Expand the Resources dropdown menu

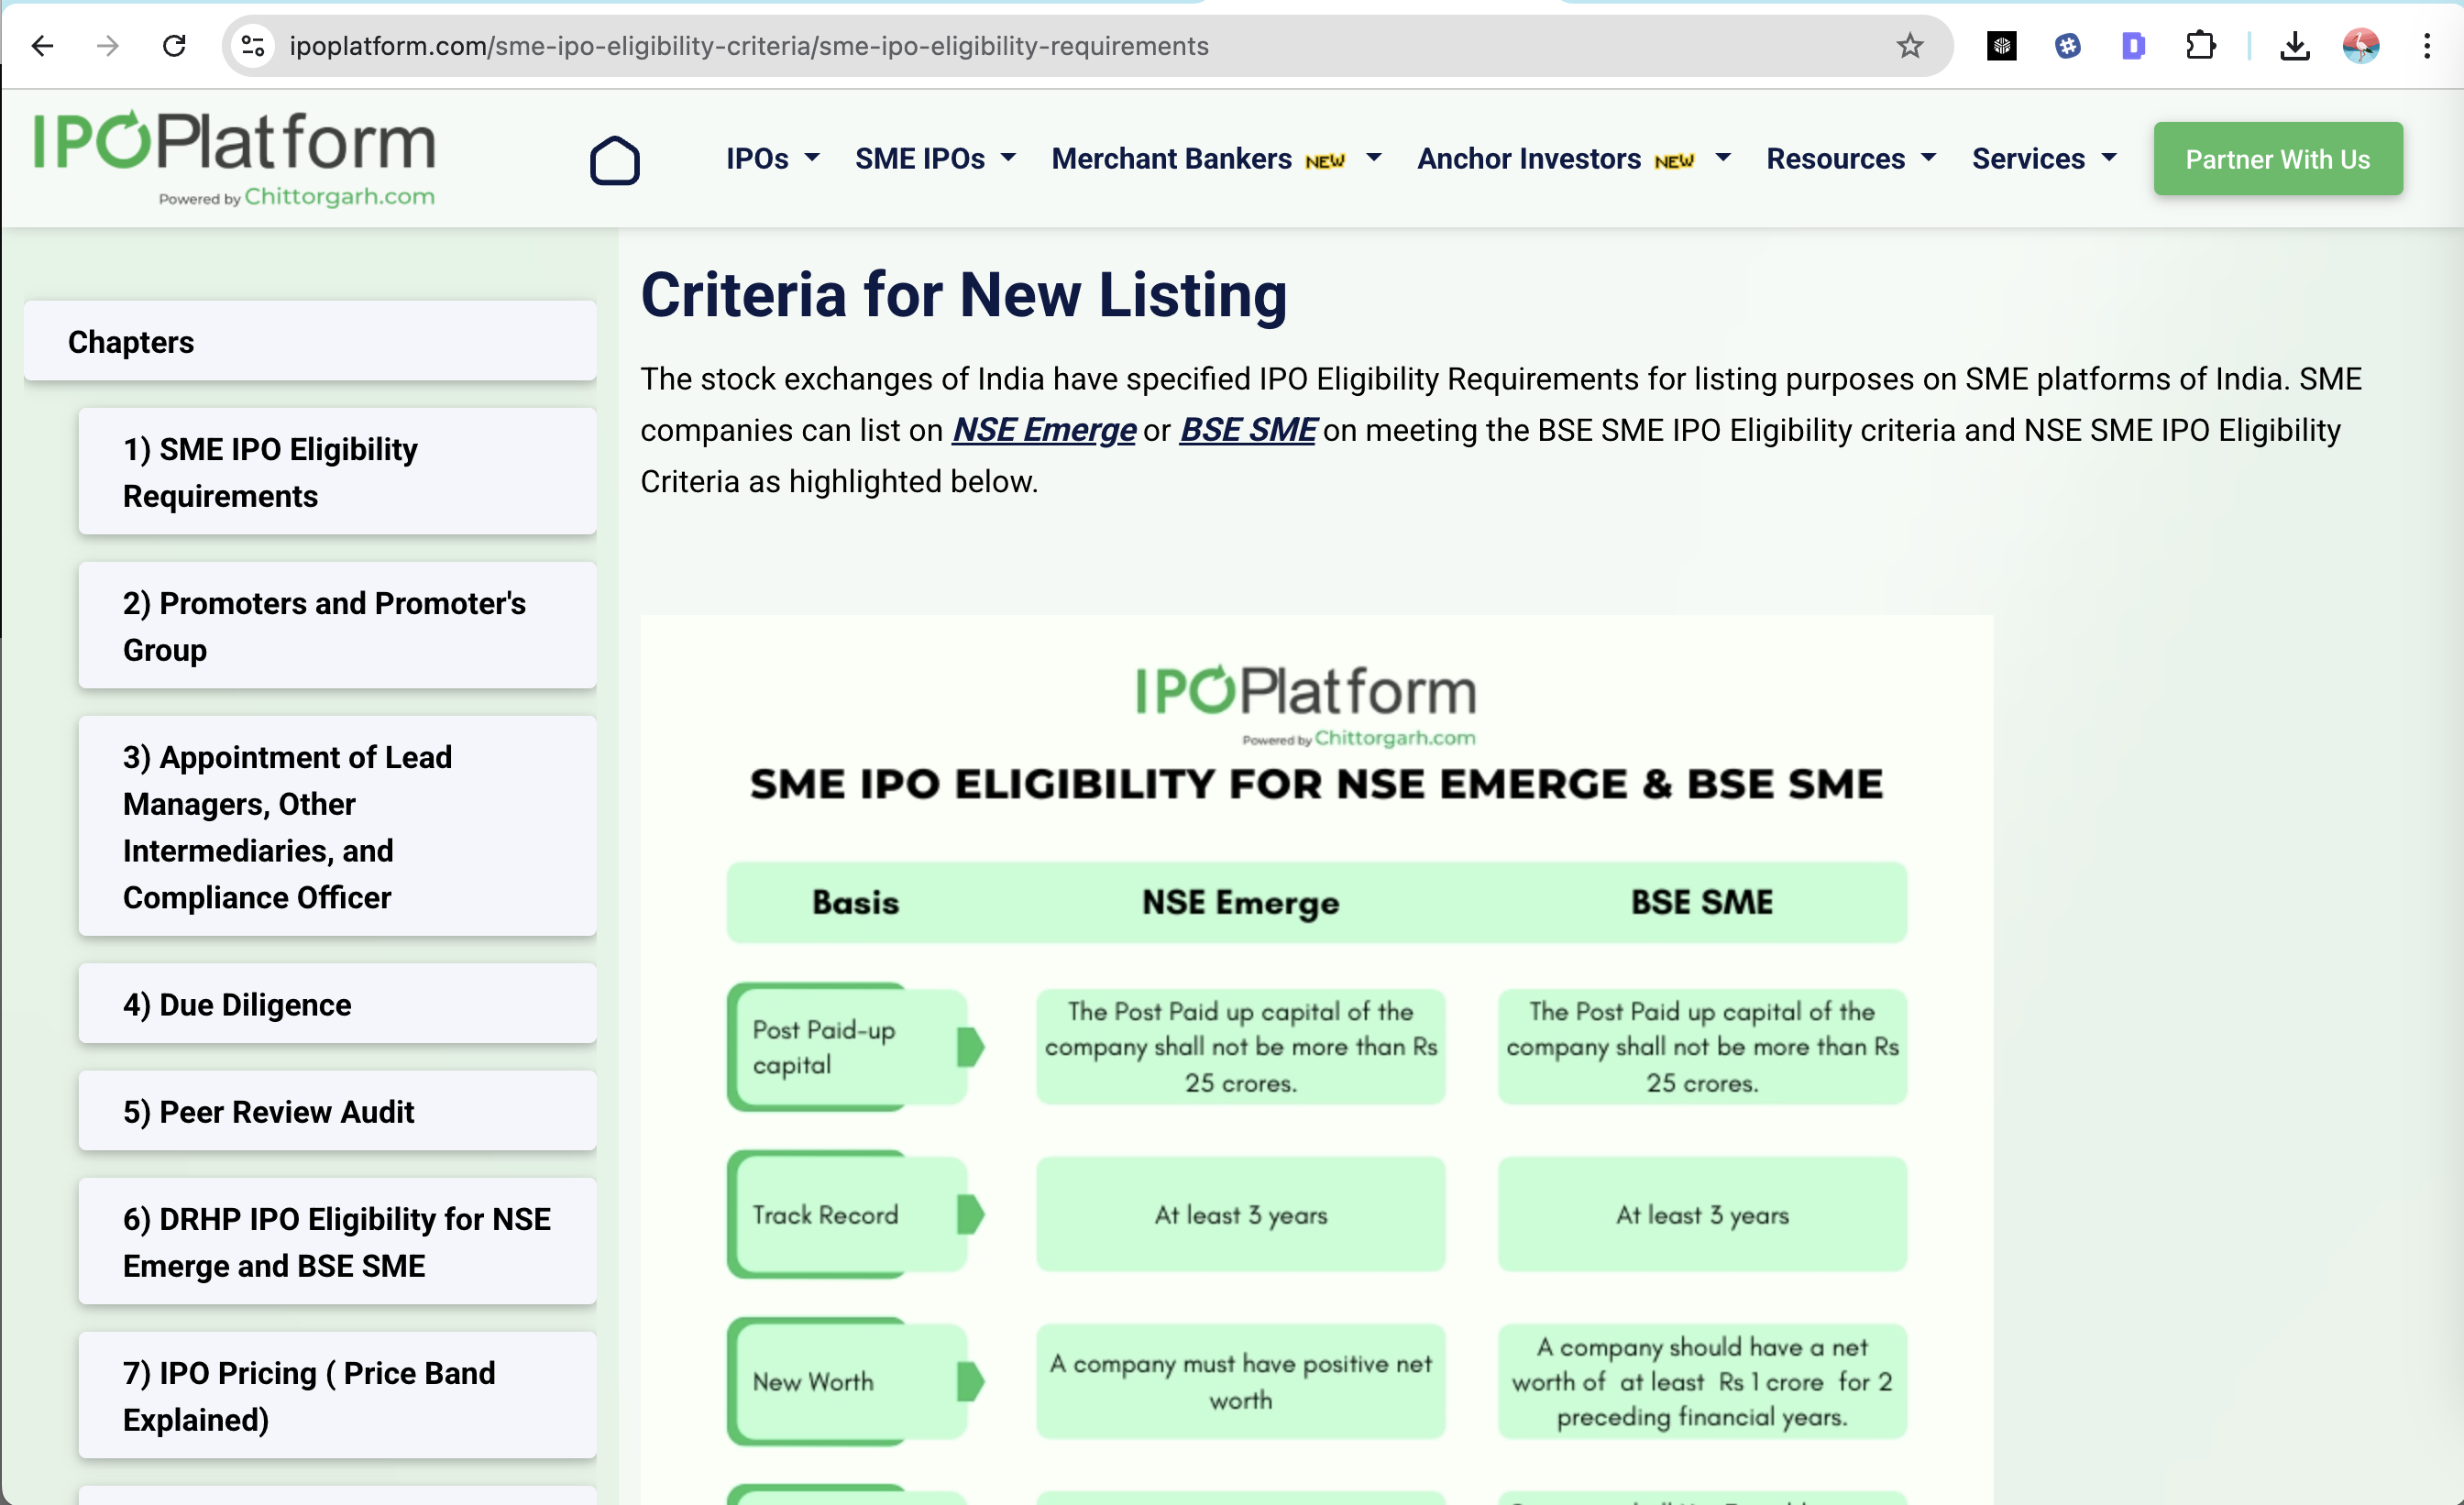[x=1852, y=158]
